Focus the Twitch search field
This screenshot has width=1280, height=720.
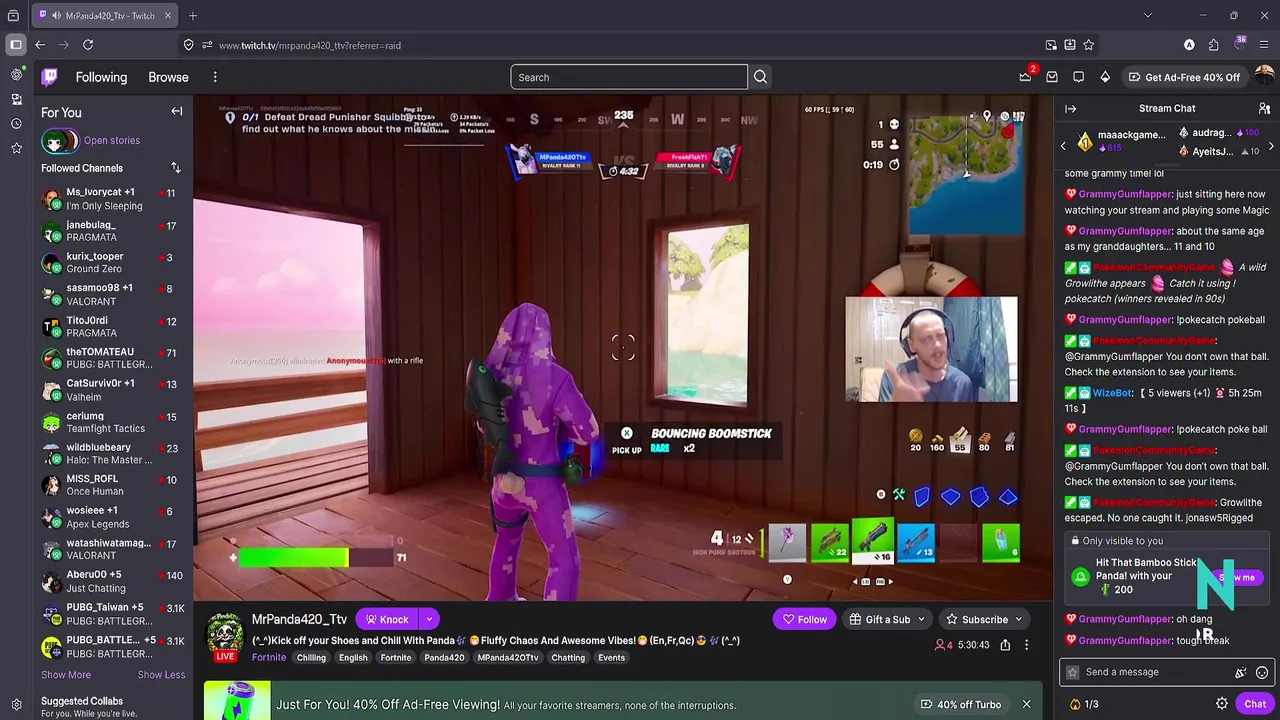point(629,77)
